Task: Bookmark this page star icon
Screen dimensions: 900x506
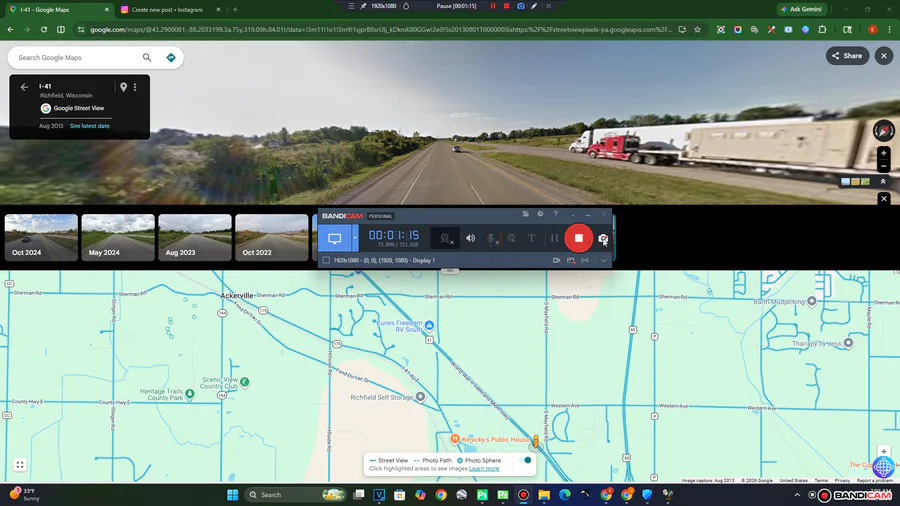Action: 697,29
